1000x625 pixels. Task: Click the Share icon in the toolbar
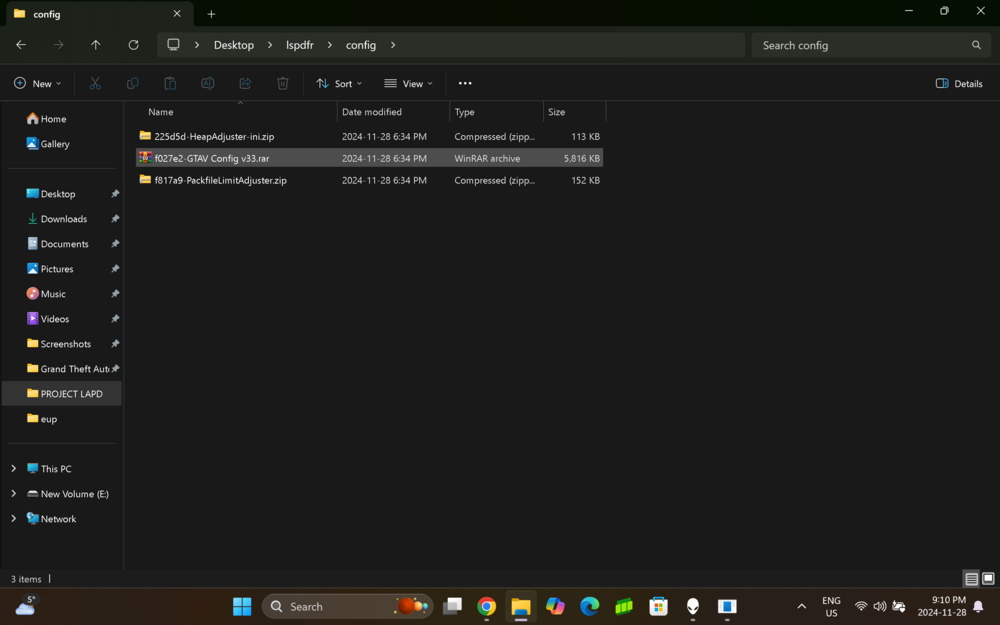245,83
